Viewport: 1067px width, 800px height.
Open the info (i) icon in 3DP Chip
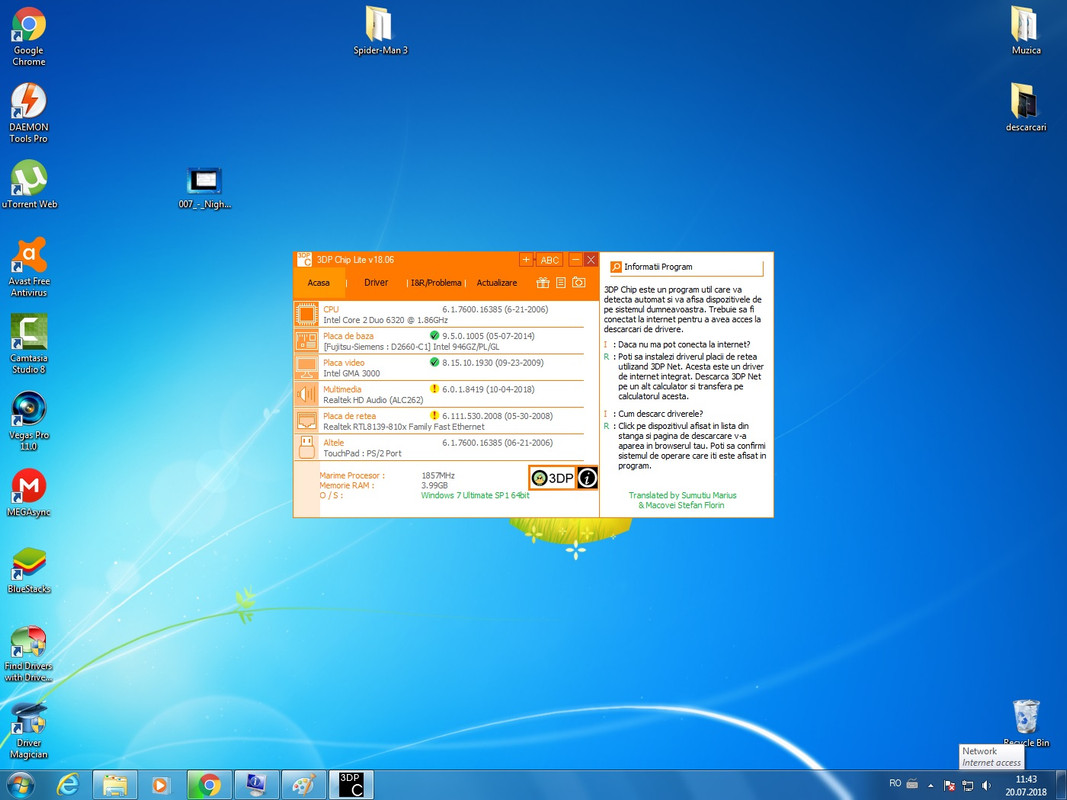(x=587, y=478)
